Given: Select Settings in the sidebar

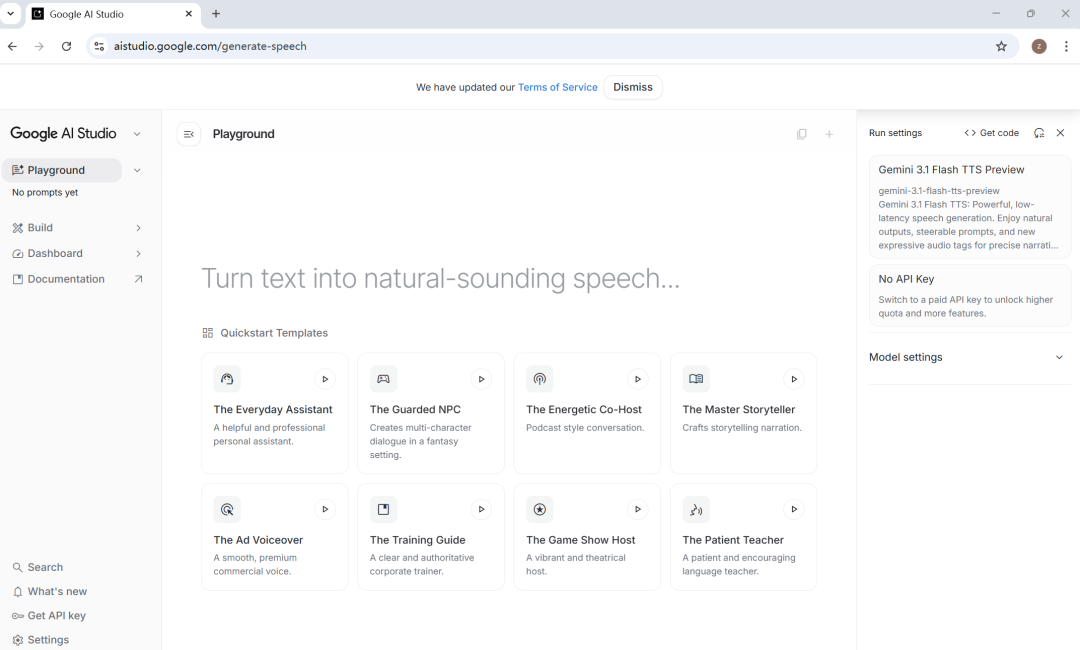Looking at the screenshot, I should pos(48,639).
